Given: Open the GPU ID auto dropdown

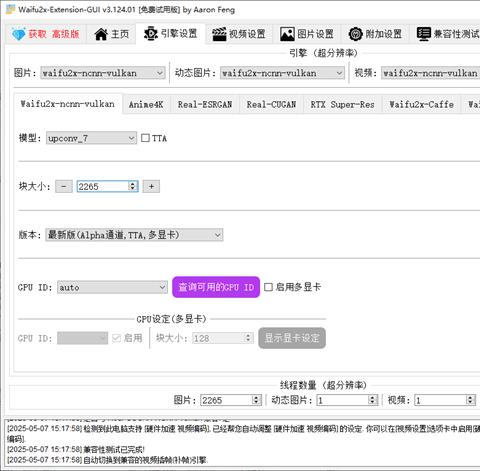Looking at the screenshot, I should pos(112,287).
